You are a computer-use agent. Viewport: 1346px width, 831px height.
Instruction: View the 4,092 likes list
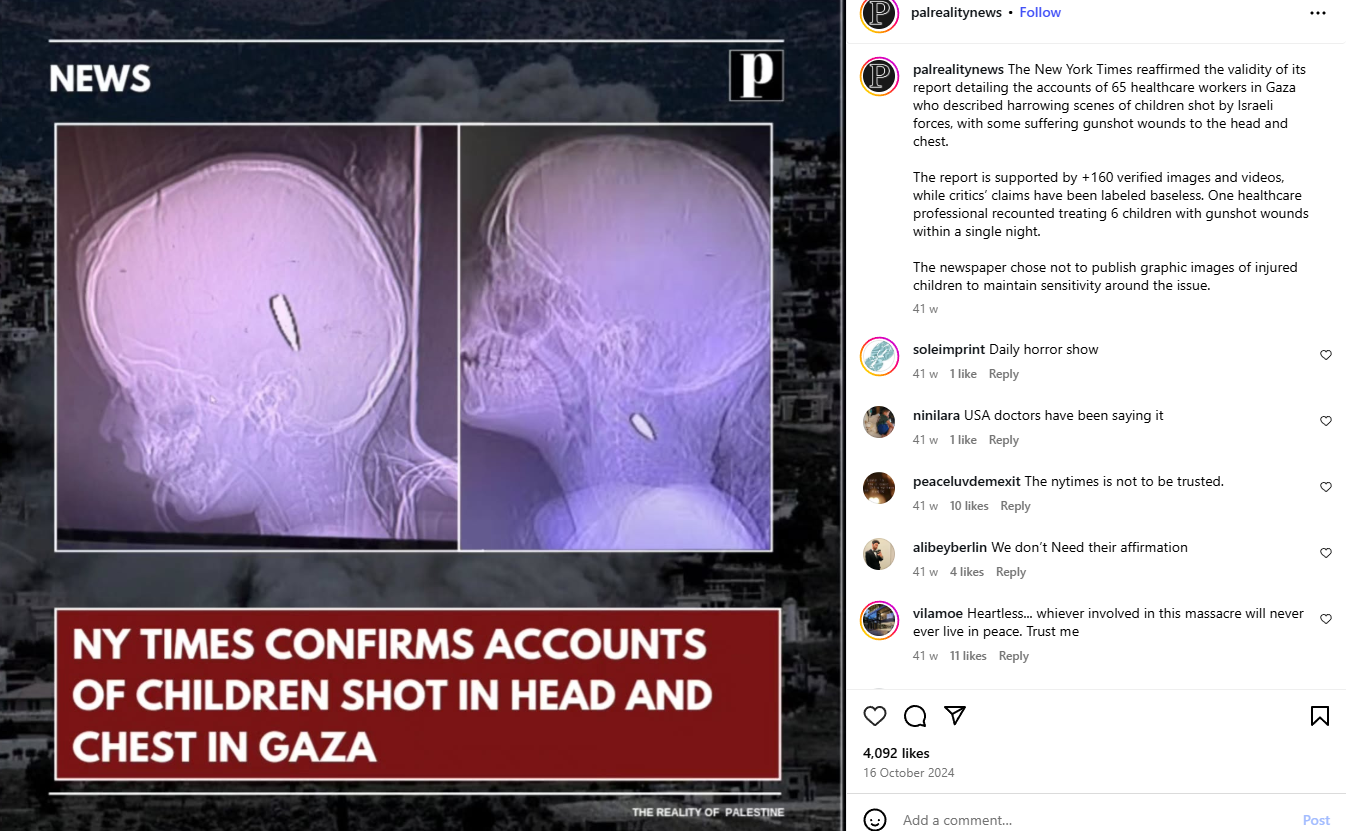tap(896, 753)
